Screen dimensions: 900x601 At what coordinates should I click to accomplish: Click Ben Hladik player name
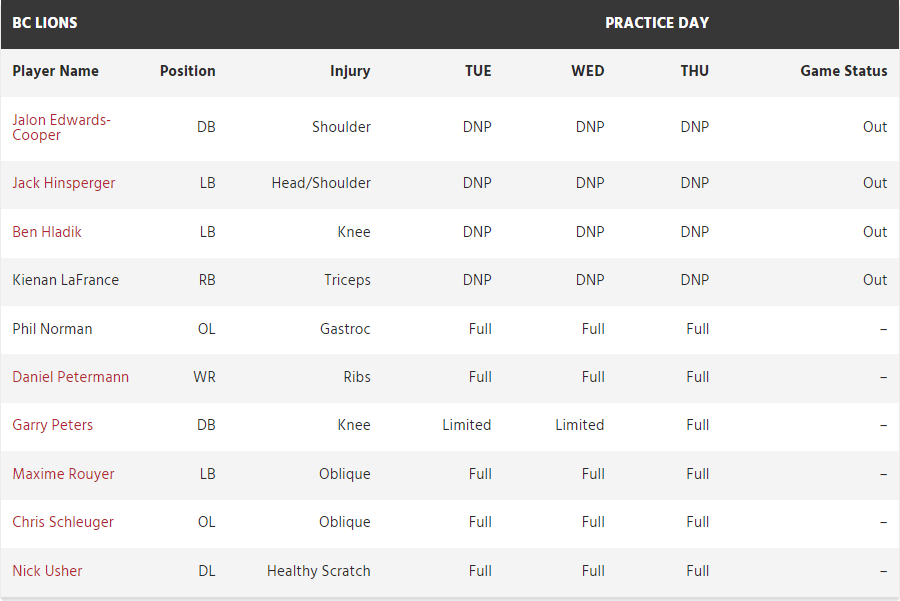point(47,232)
